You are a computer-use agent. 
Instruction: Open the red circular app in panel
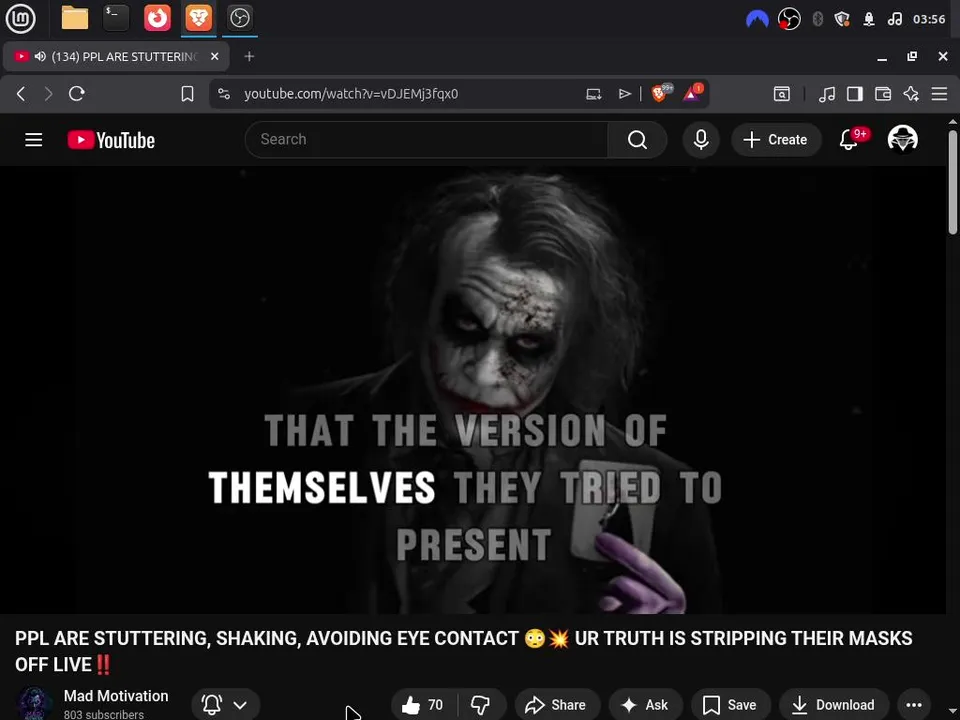(157, 18)
